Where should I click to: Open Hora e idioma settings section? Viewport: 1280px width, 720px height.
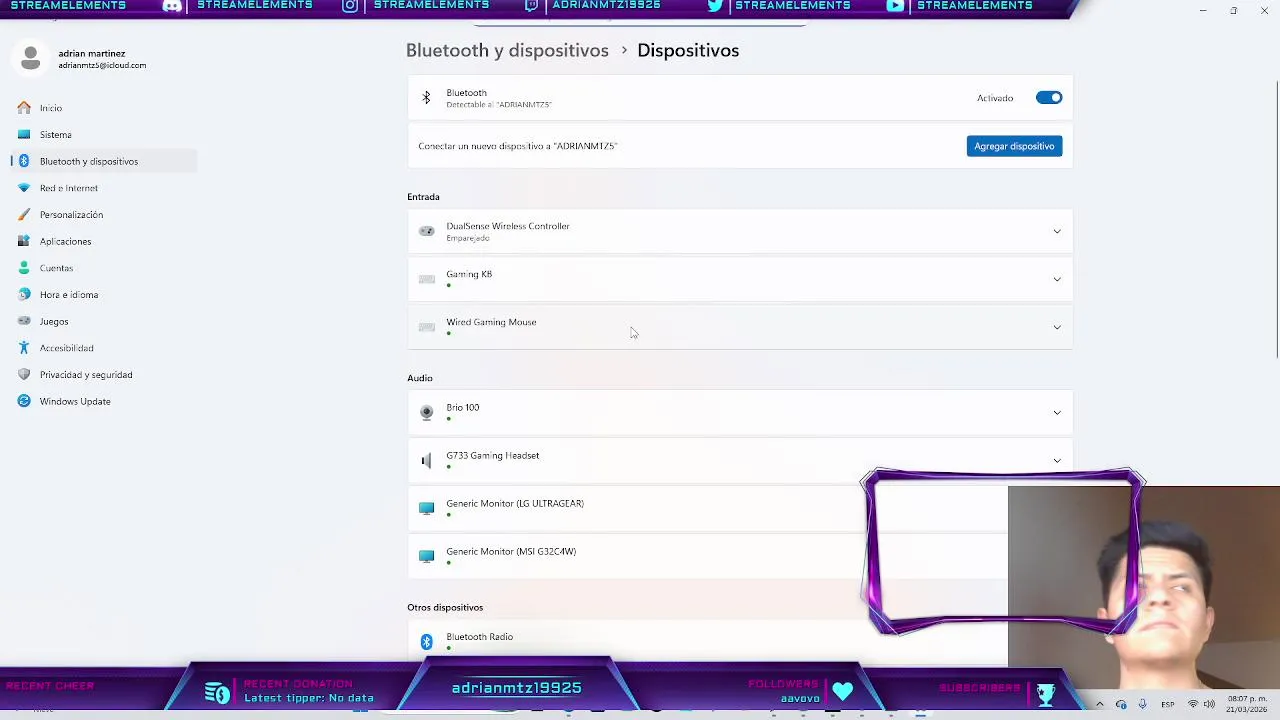pos(104,295)
